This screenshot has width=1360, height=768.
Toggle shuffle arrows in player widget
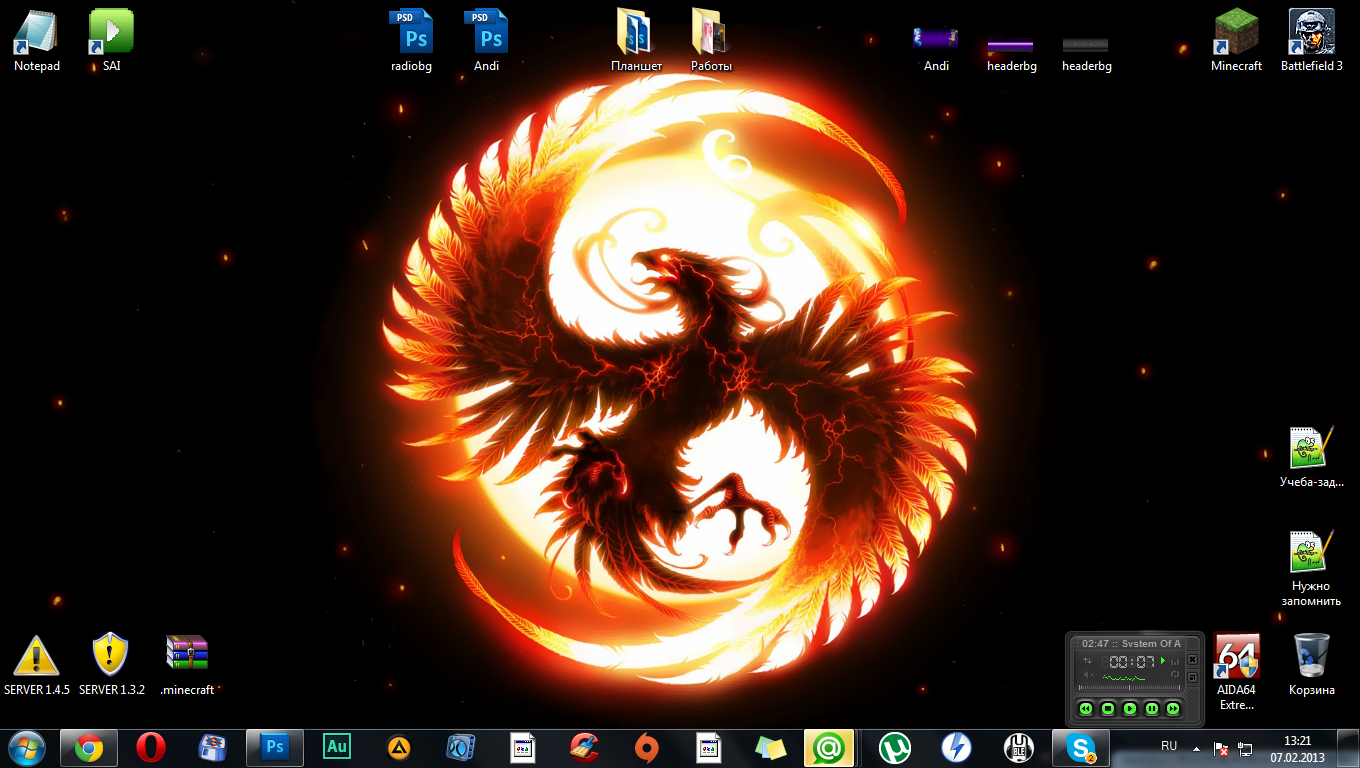pyautogui.click(x=1088, y=660)
